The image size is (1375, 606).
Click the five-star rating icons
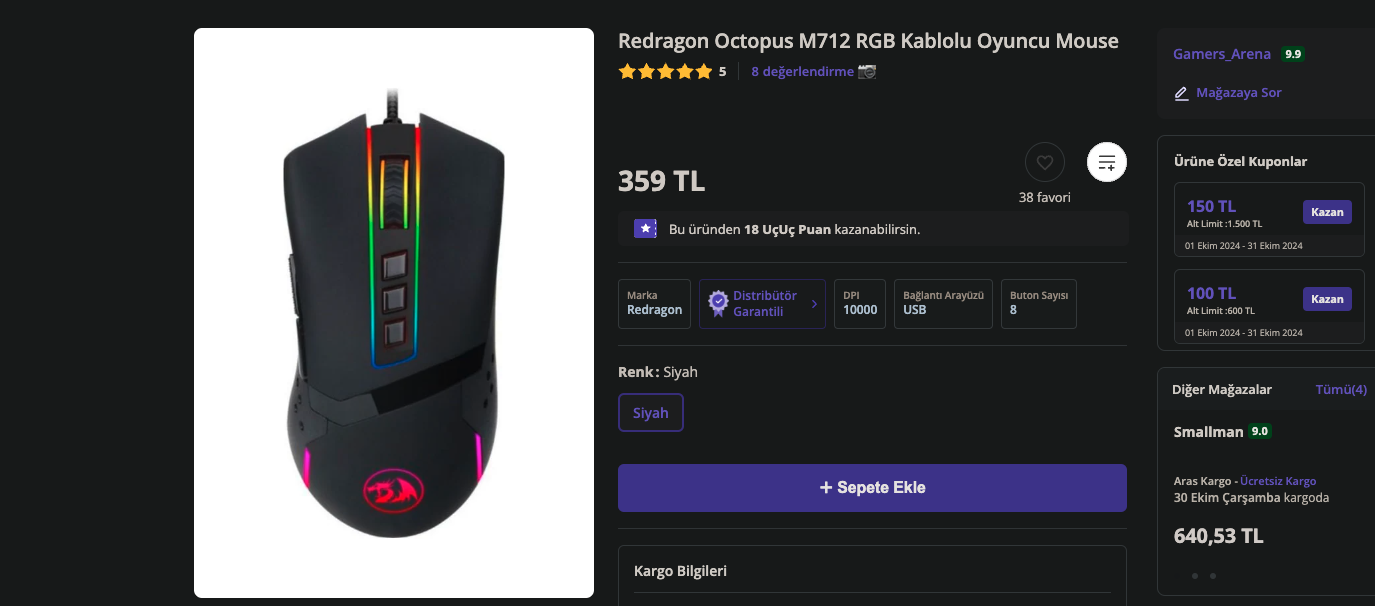(665, 71)
